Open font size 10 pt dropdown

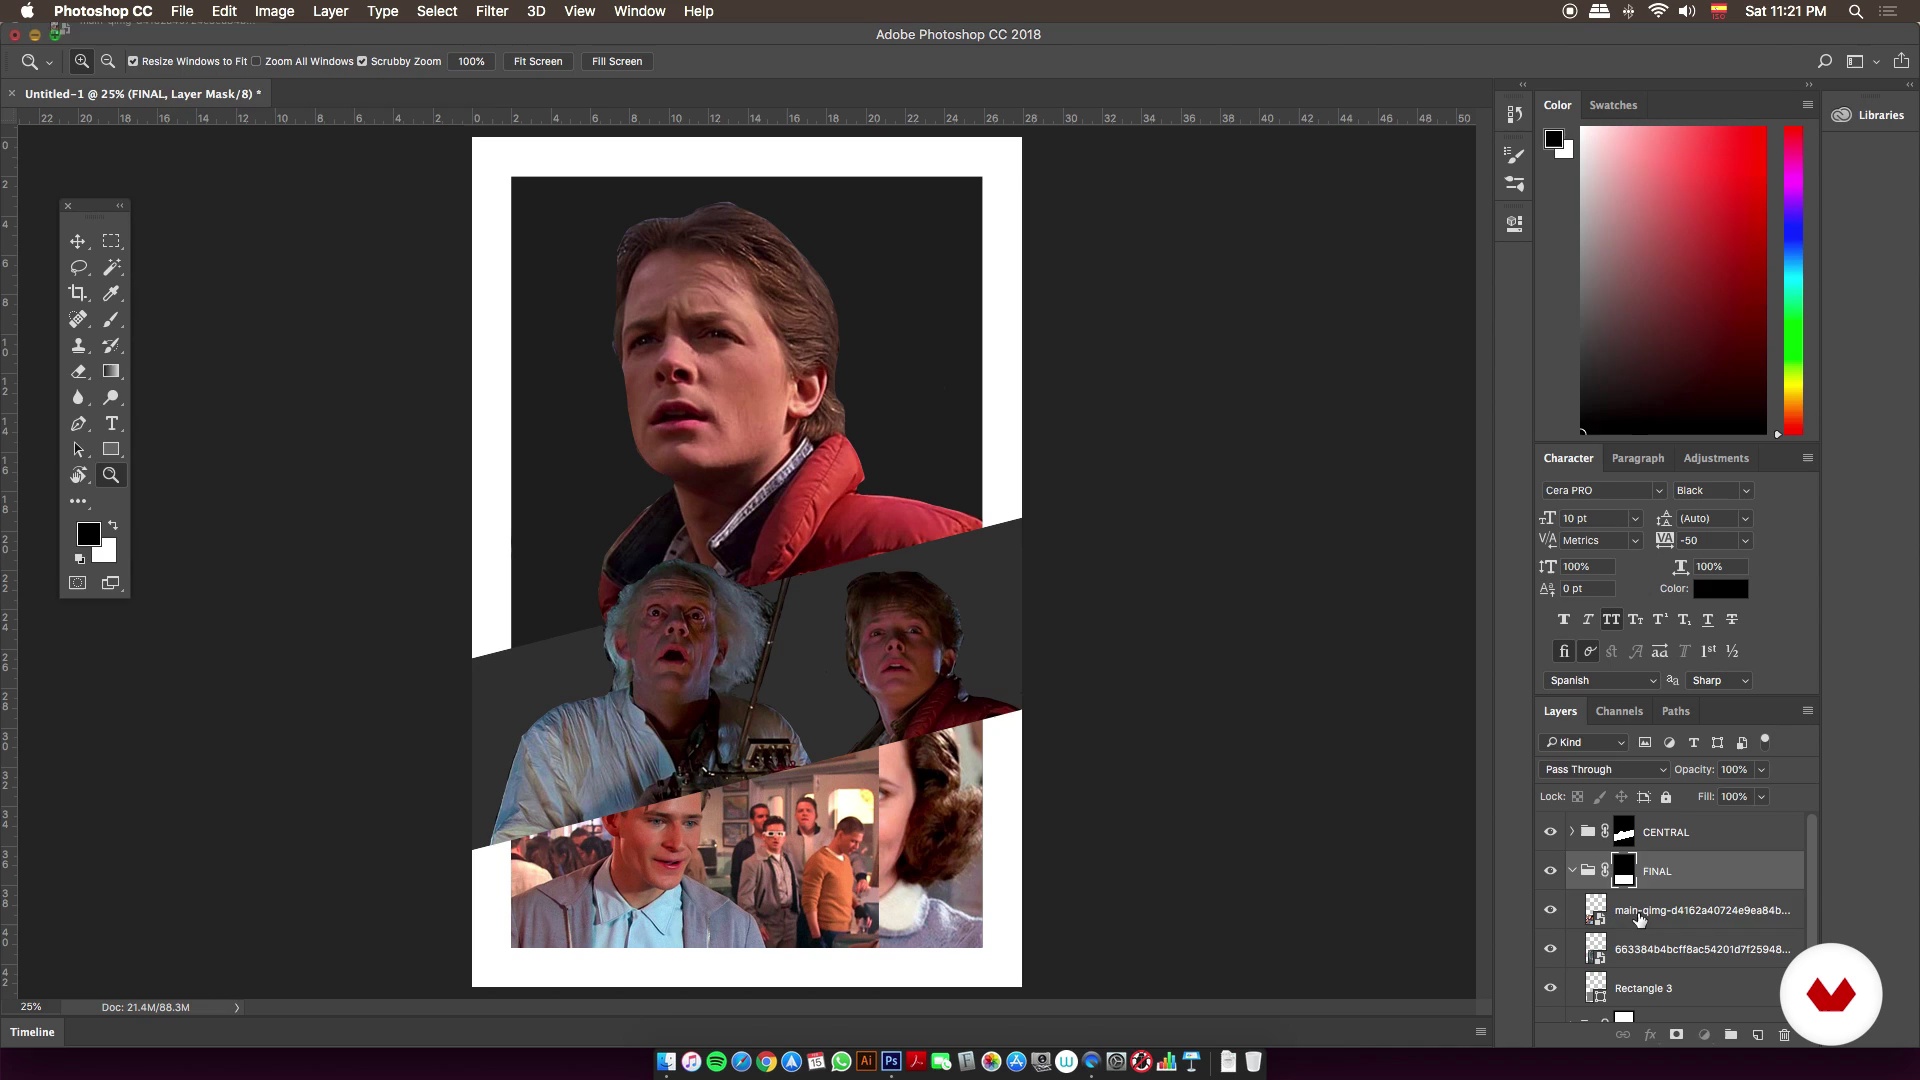tap(1635, 519)
